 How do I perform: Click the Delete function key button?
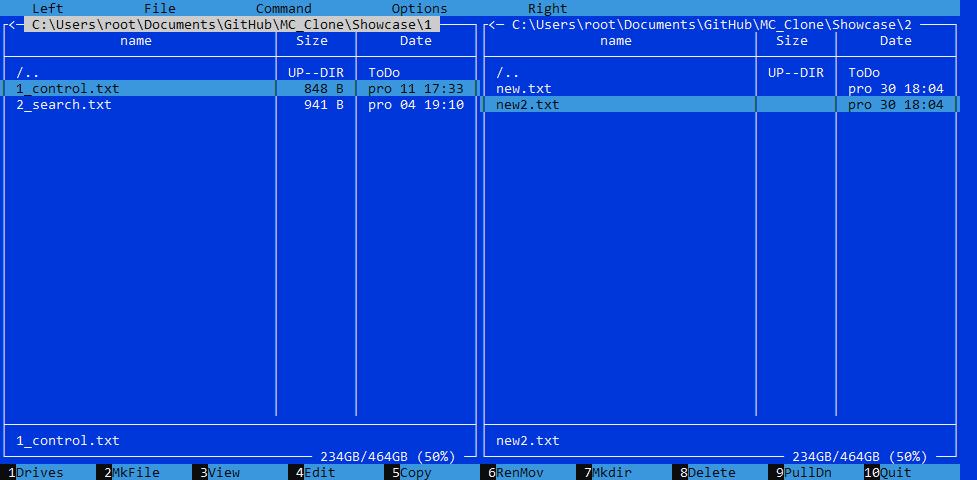[711, 472]
